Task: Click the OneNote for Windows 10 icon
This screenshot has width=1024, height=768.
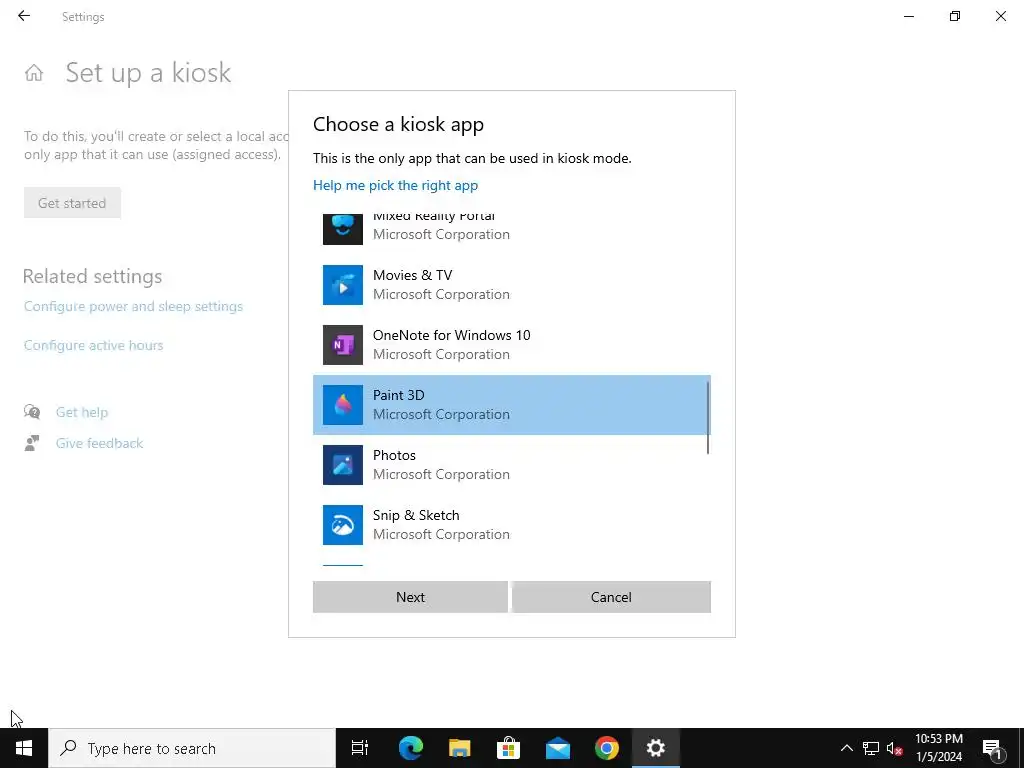Action: (343, 345)
